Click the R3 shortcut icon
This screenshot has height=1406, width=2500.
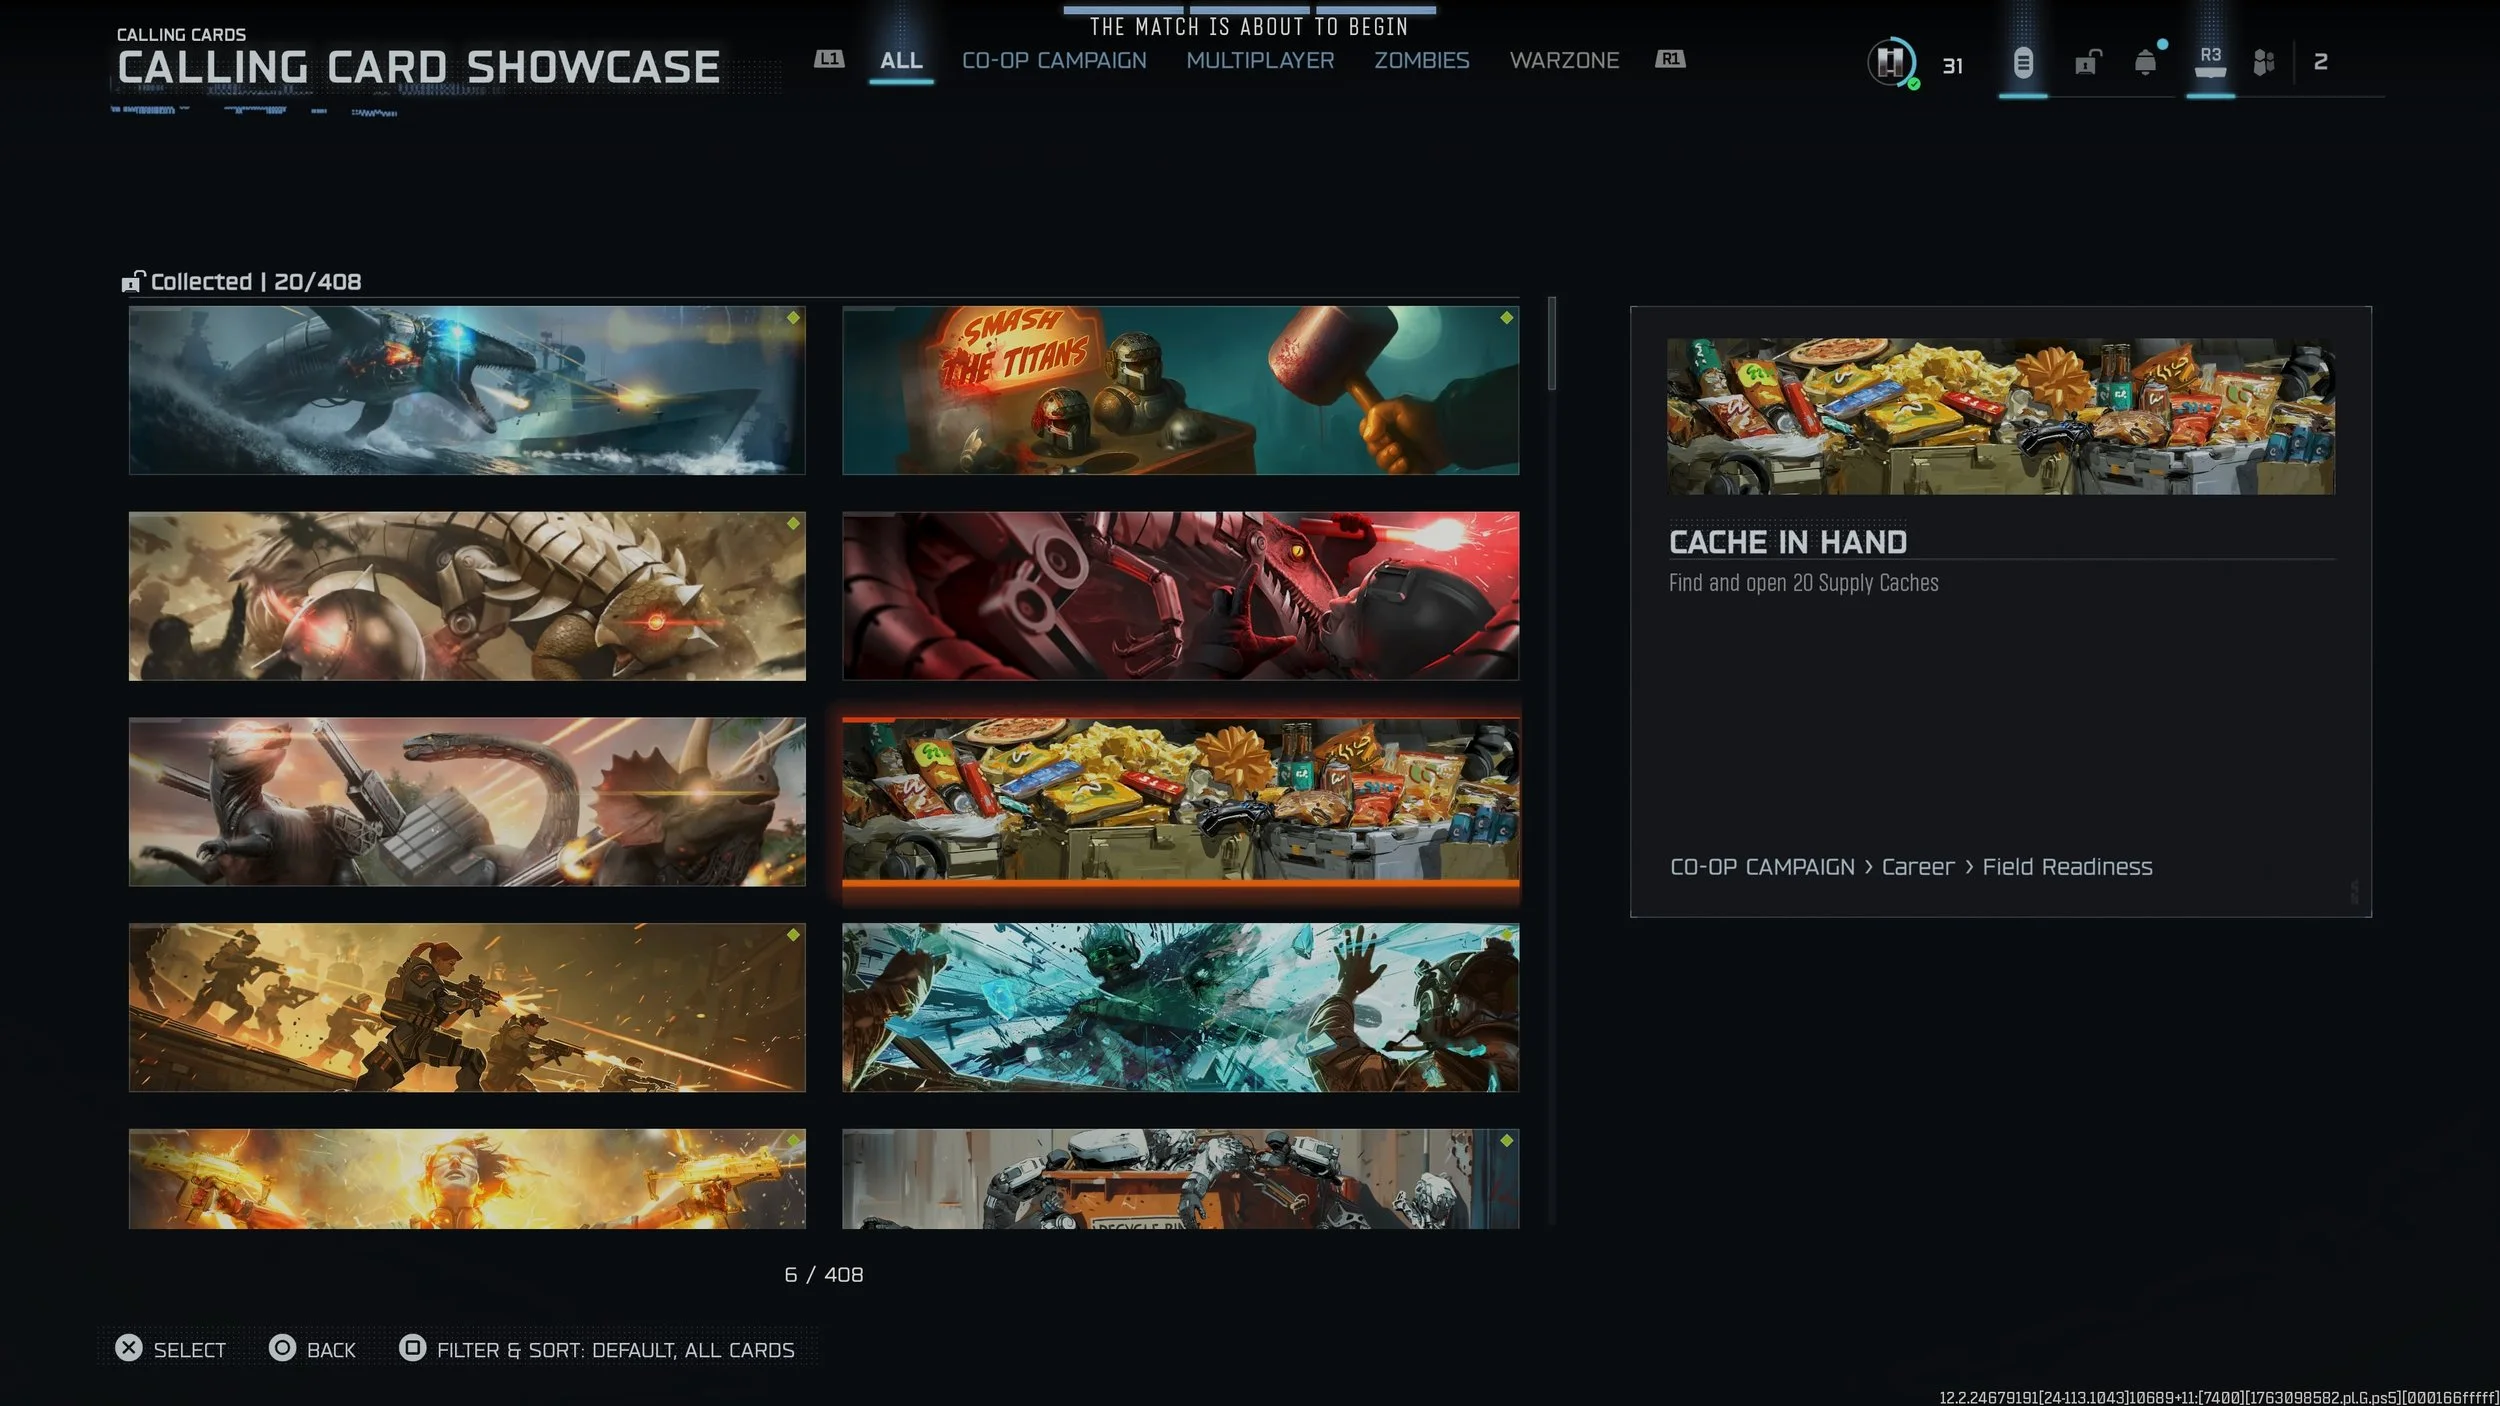click(2210, 62)
